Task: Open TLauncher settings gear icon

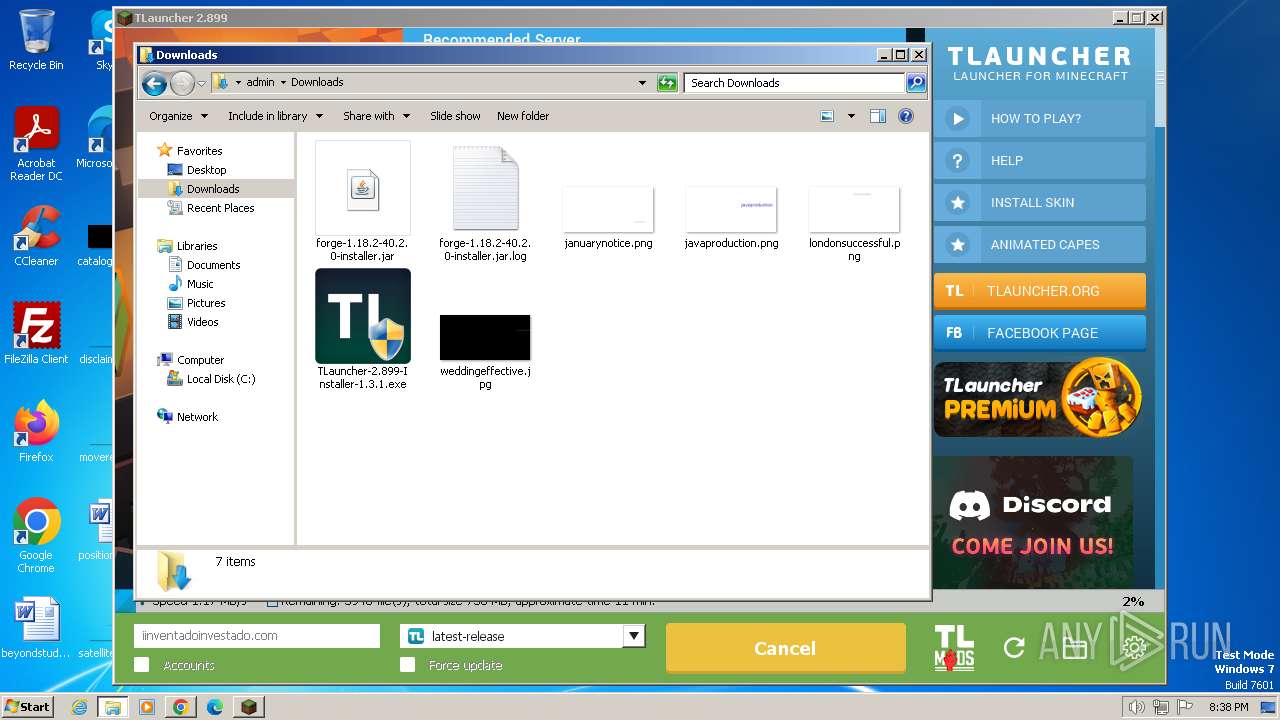Action: click(x=1134, y=648)
